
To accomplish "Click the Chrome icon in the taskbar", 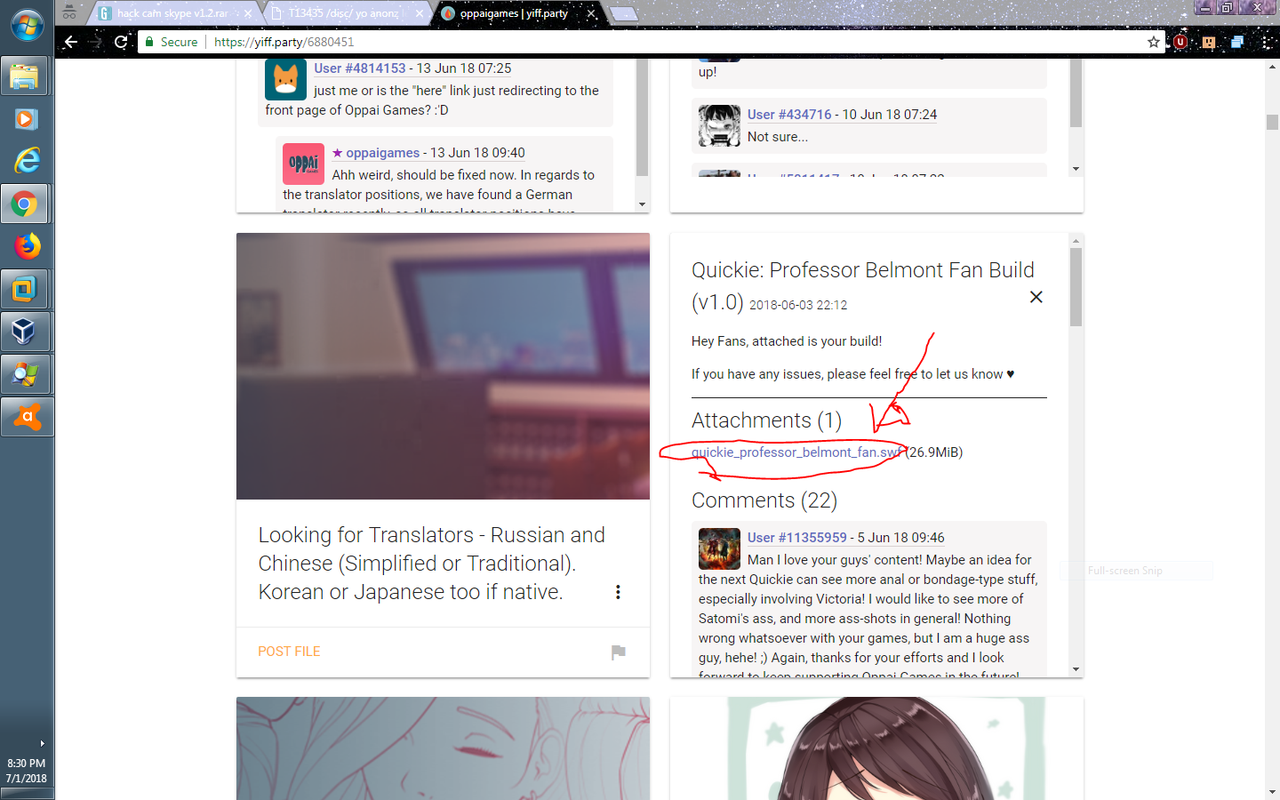I will (x=25, y=204).
